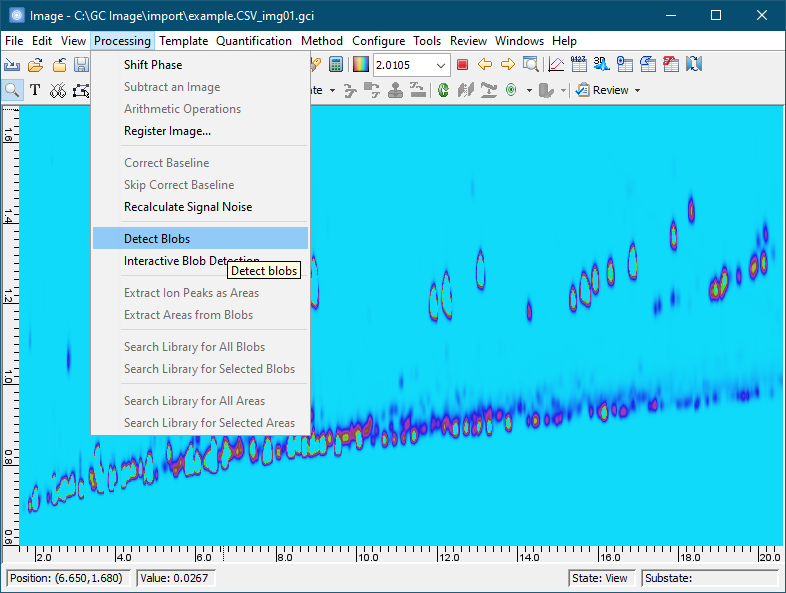Click the colormap gradient swatch icon
Image resolution: width=786 pixels, height=593 pixels.
coord(360,65)
